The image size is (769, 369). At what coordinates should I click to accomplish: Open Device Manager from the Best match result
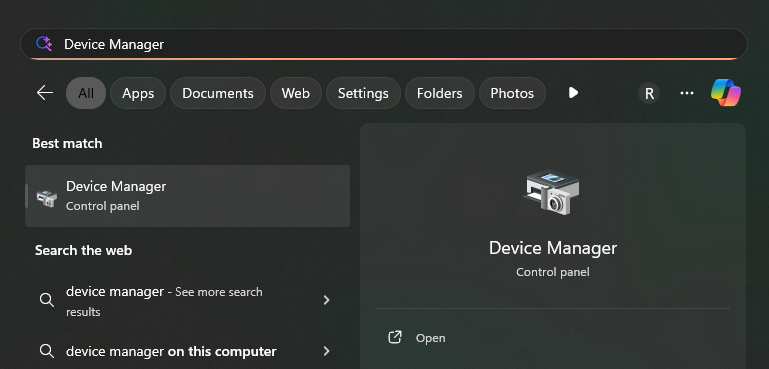[187, 196]
